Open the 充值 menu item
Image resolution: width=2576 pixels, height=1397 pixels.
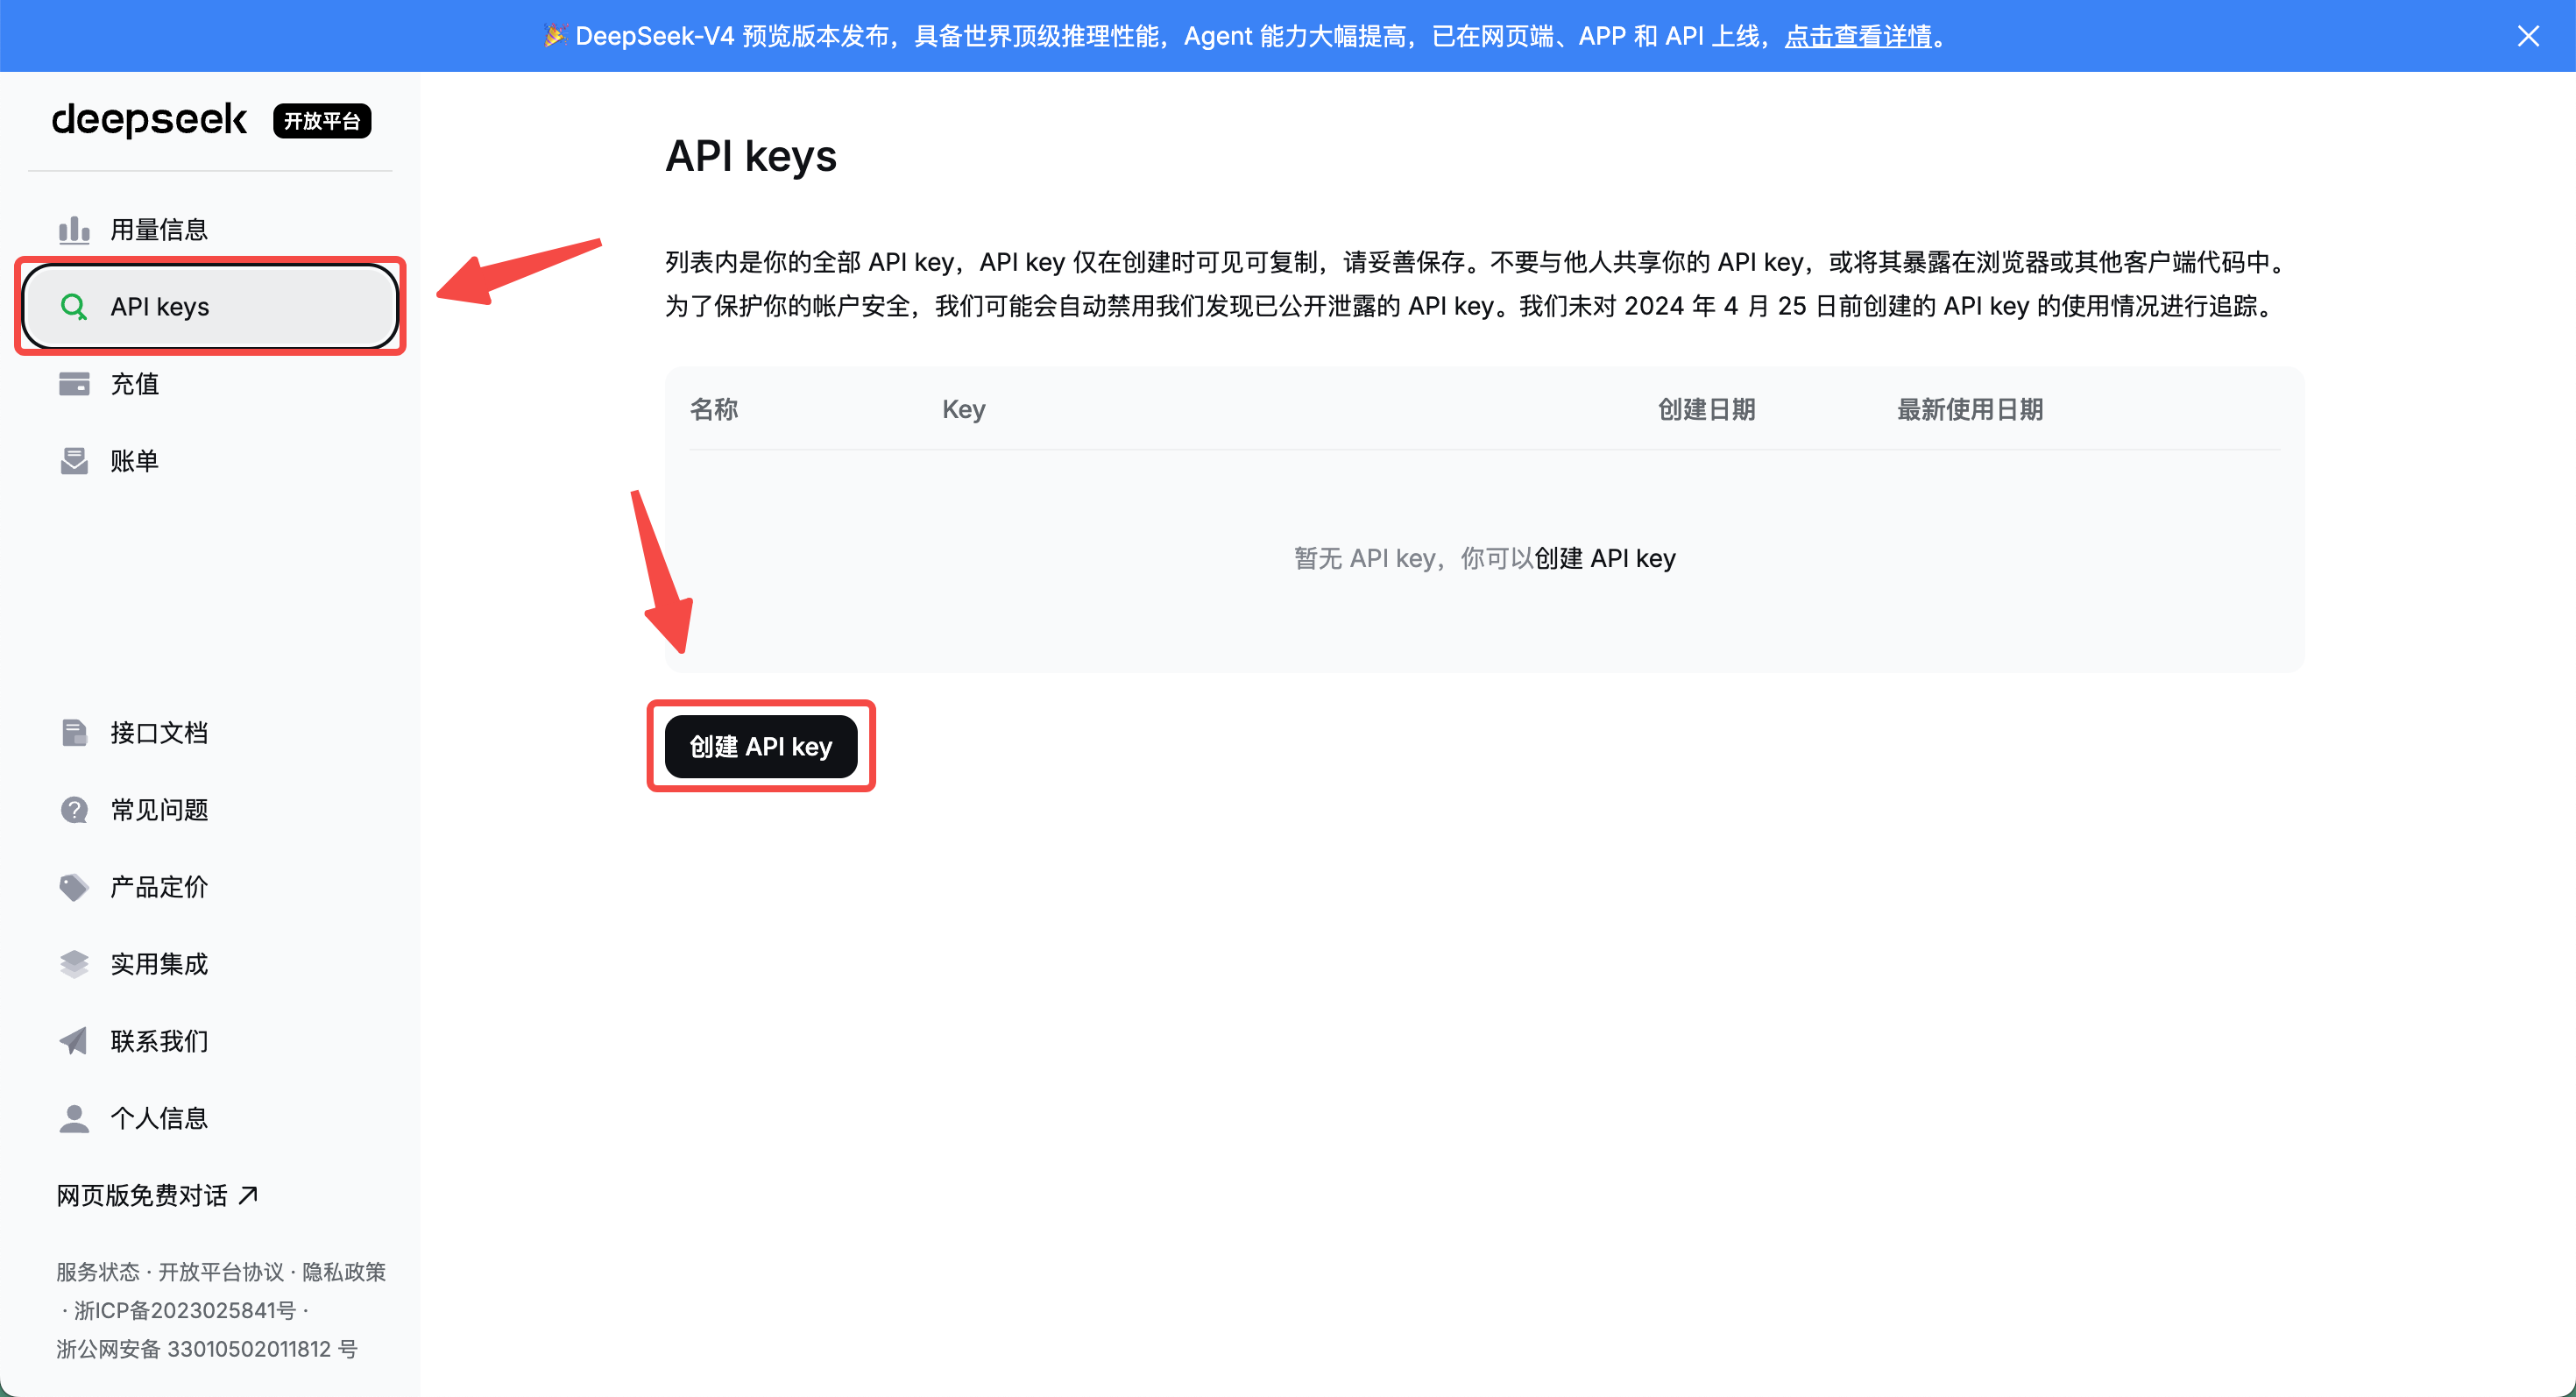click(210, 384)
